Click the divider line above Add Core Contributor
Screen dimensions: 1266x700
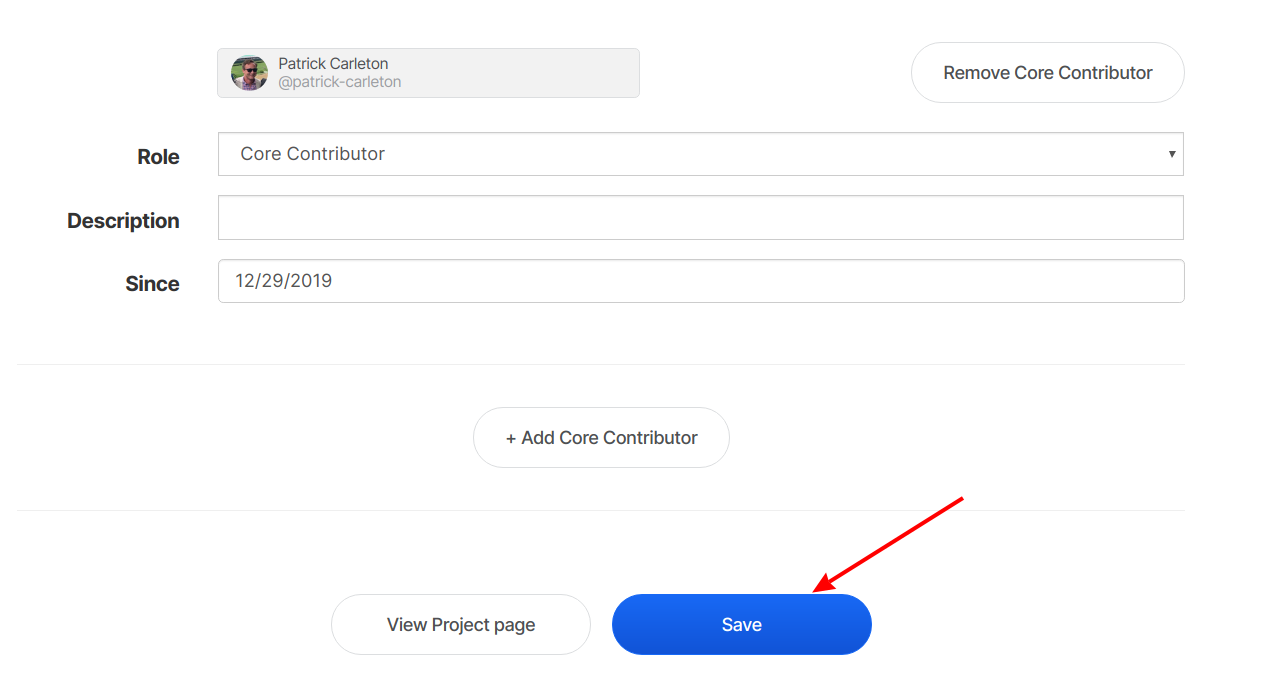tap(600, 364)
